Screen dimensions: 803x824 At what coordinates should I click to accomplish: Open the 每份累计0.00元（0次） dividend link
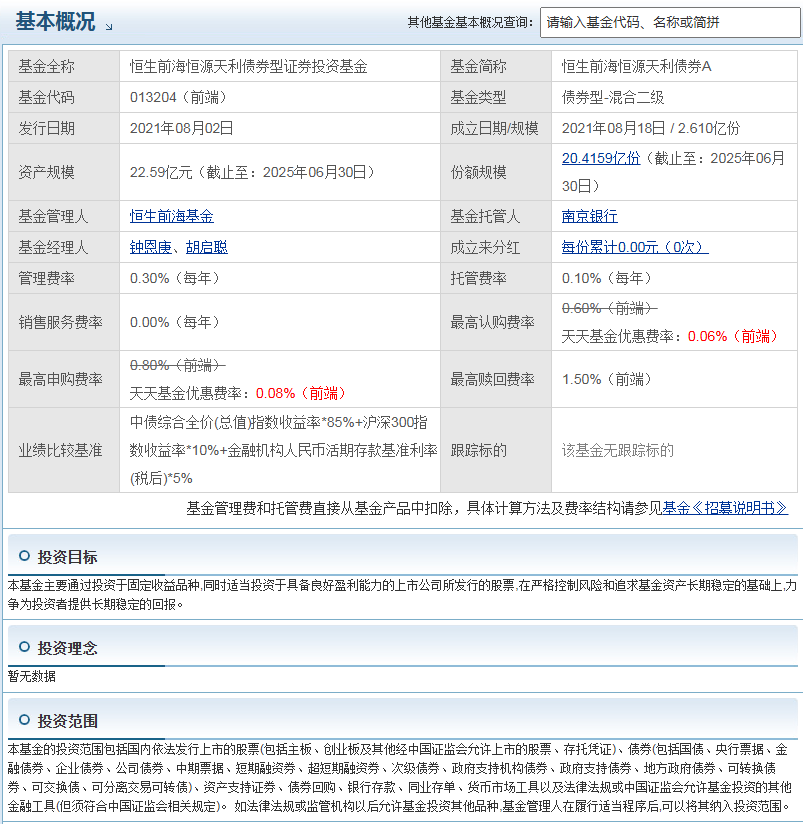click(x=635, y=247)
